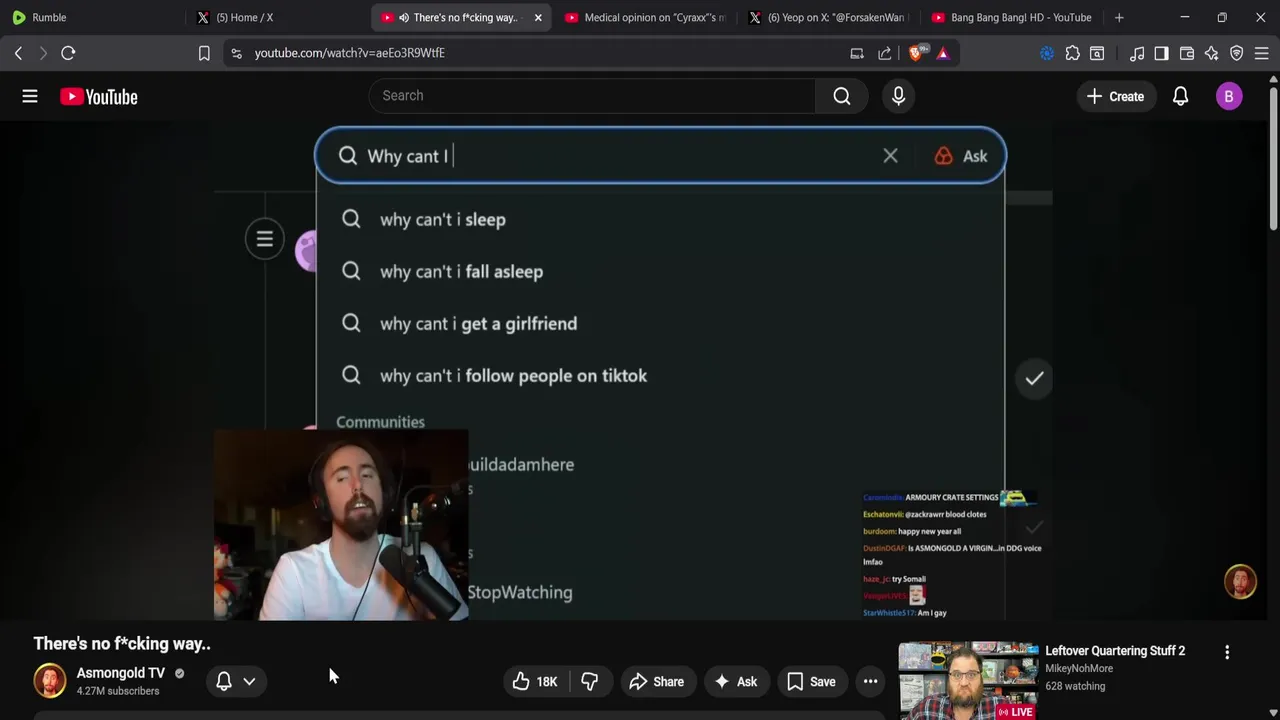This screenshot has width=1280, height=720.
Task: Open notification preferences dropdown chevron
Action: (249, 681)
